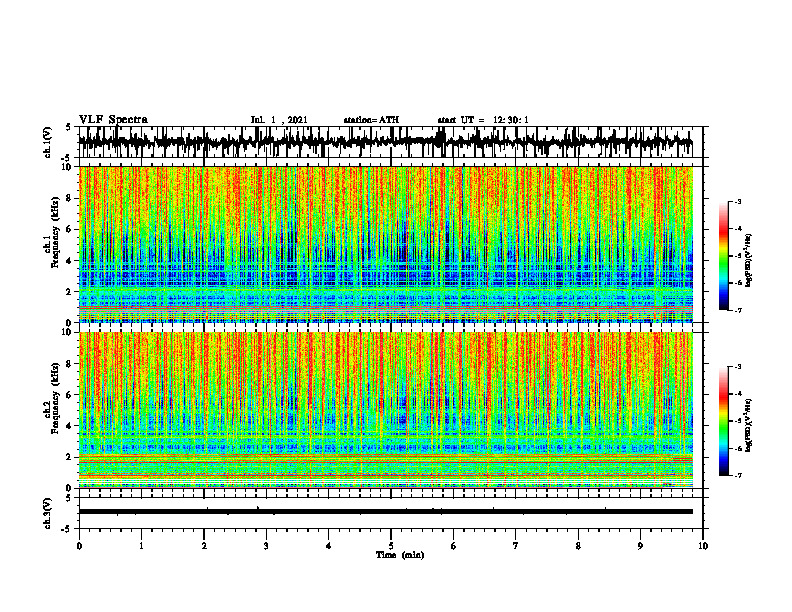Click the "station=ATH" header text
The width and height of the screenshot is (792, 612).
pyautogui.click(x=371, y=120)
